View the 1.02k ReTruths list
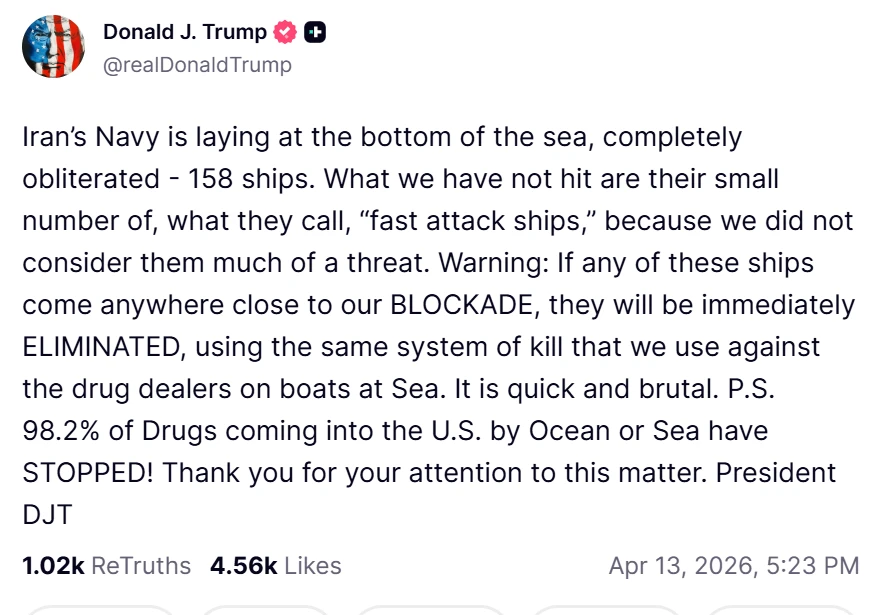The image size is (883, 615). point(106,566)
